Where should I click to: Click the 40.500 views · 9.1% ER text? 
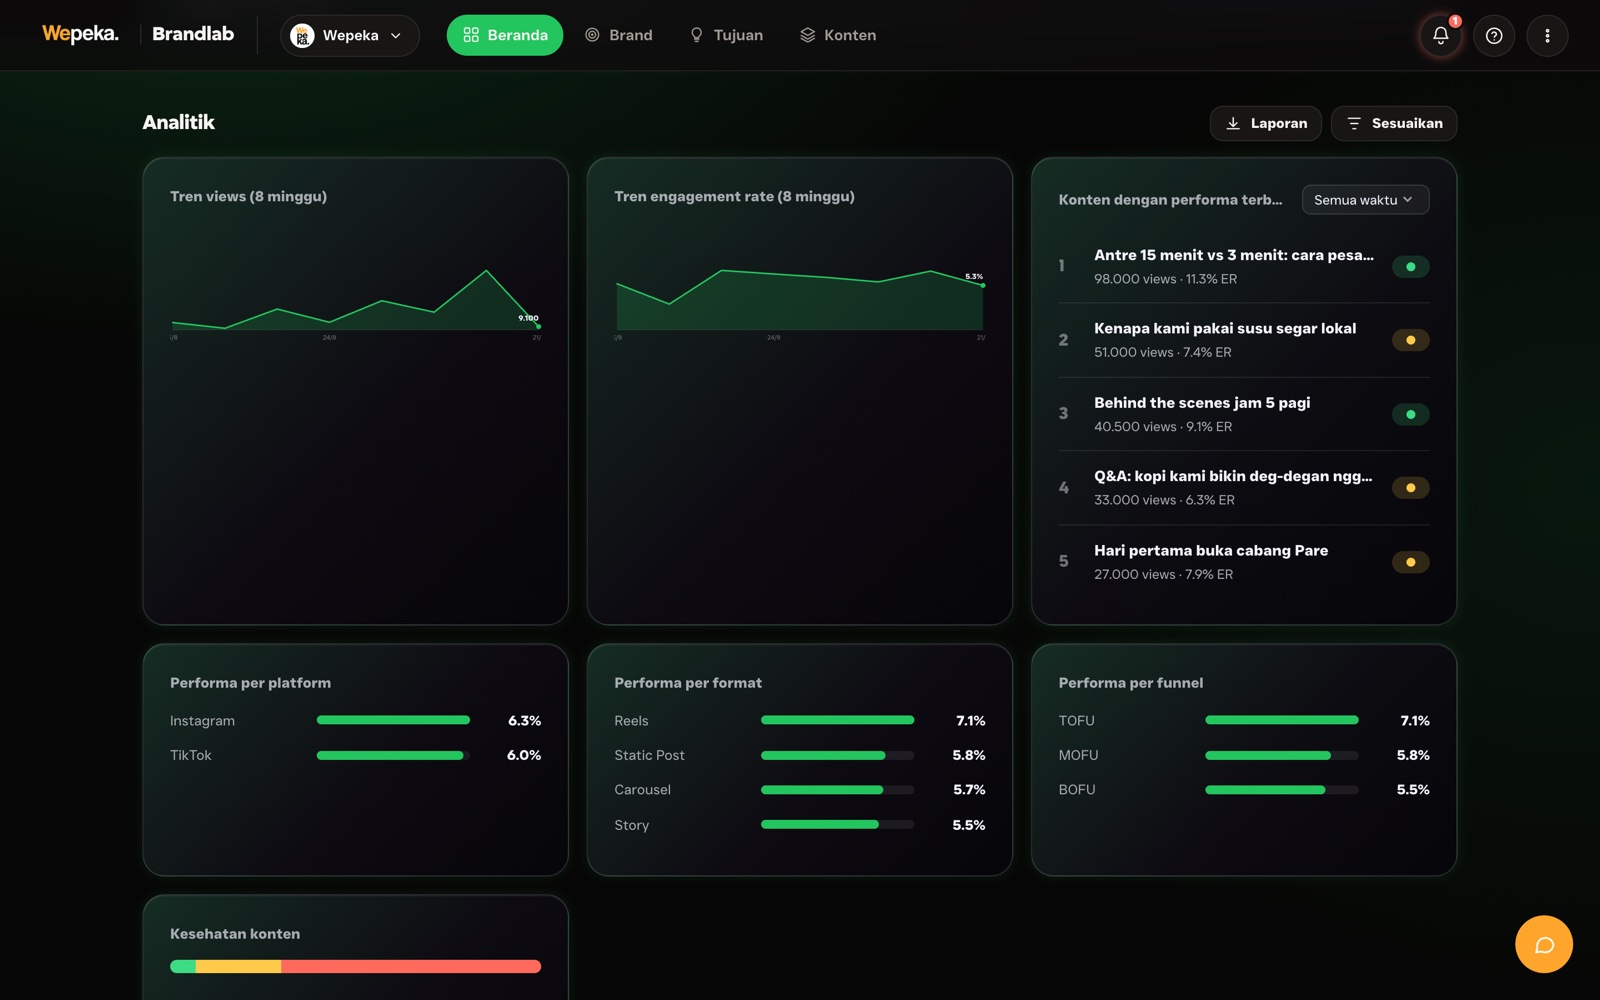click(1163, 426)
